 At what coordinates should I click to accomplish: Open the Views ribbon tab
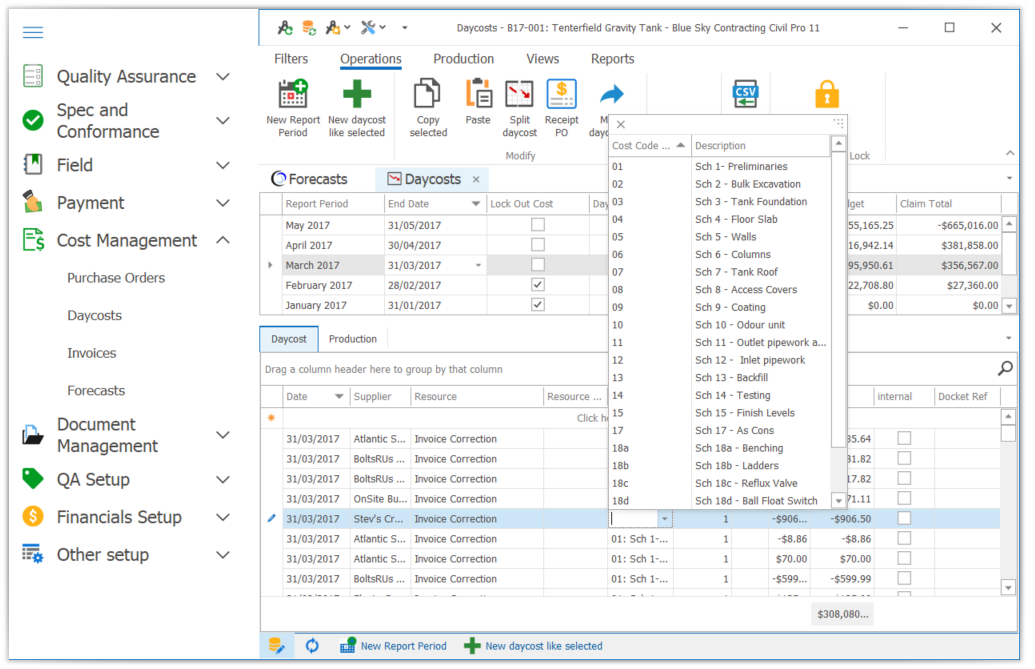pos(543,59)
